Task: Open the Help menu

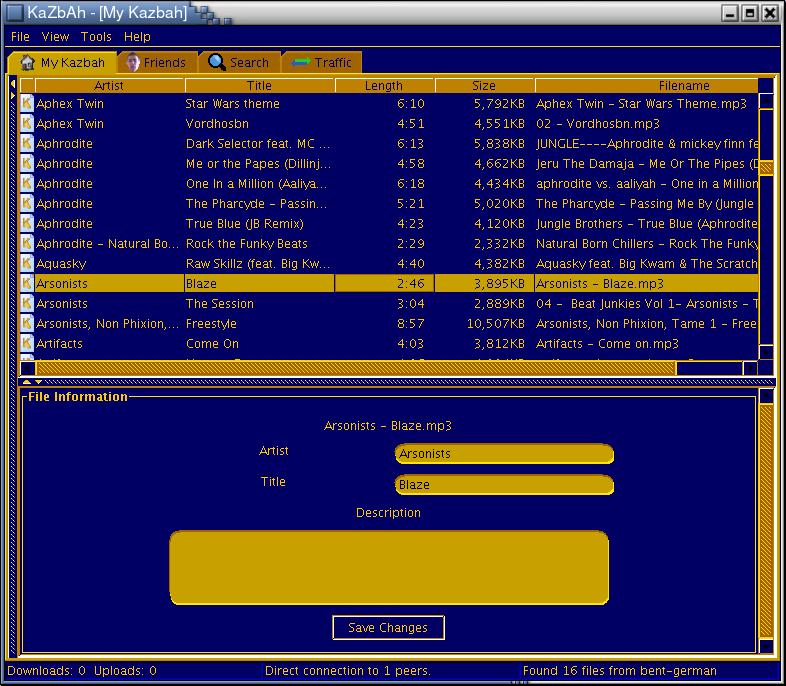Action: coord(137,37)
